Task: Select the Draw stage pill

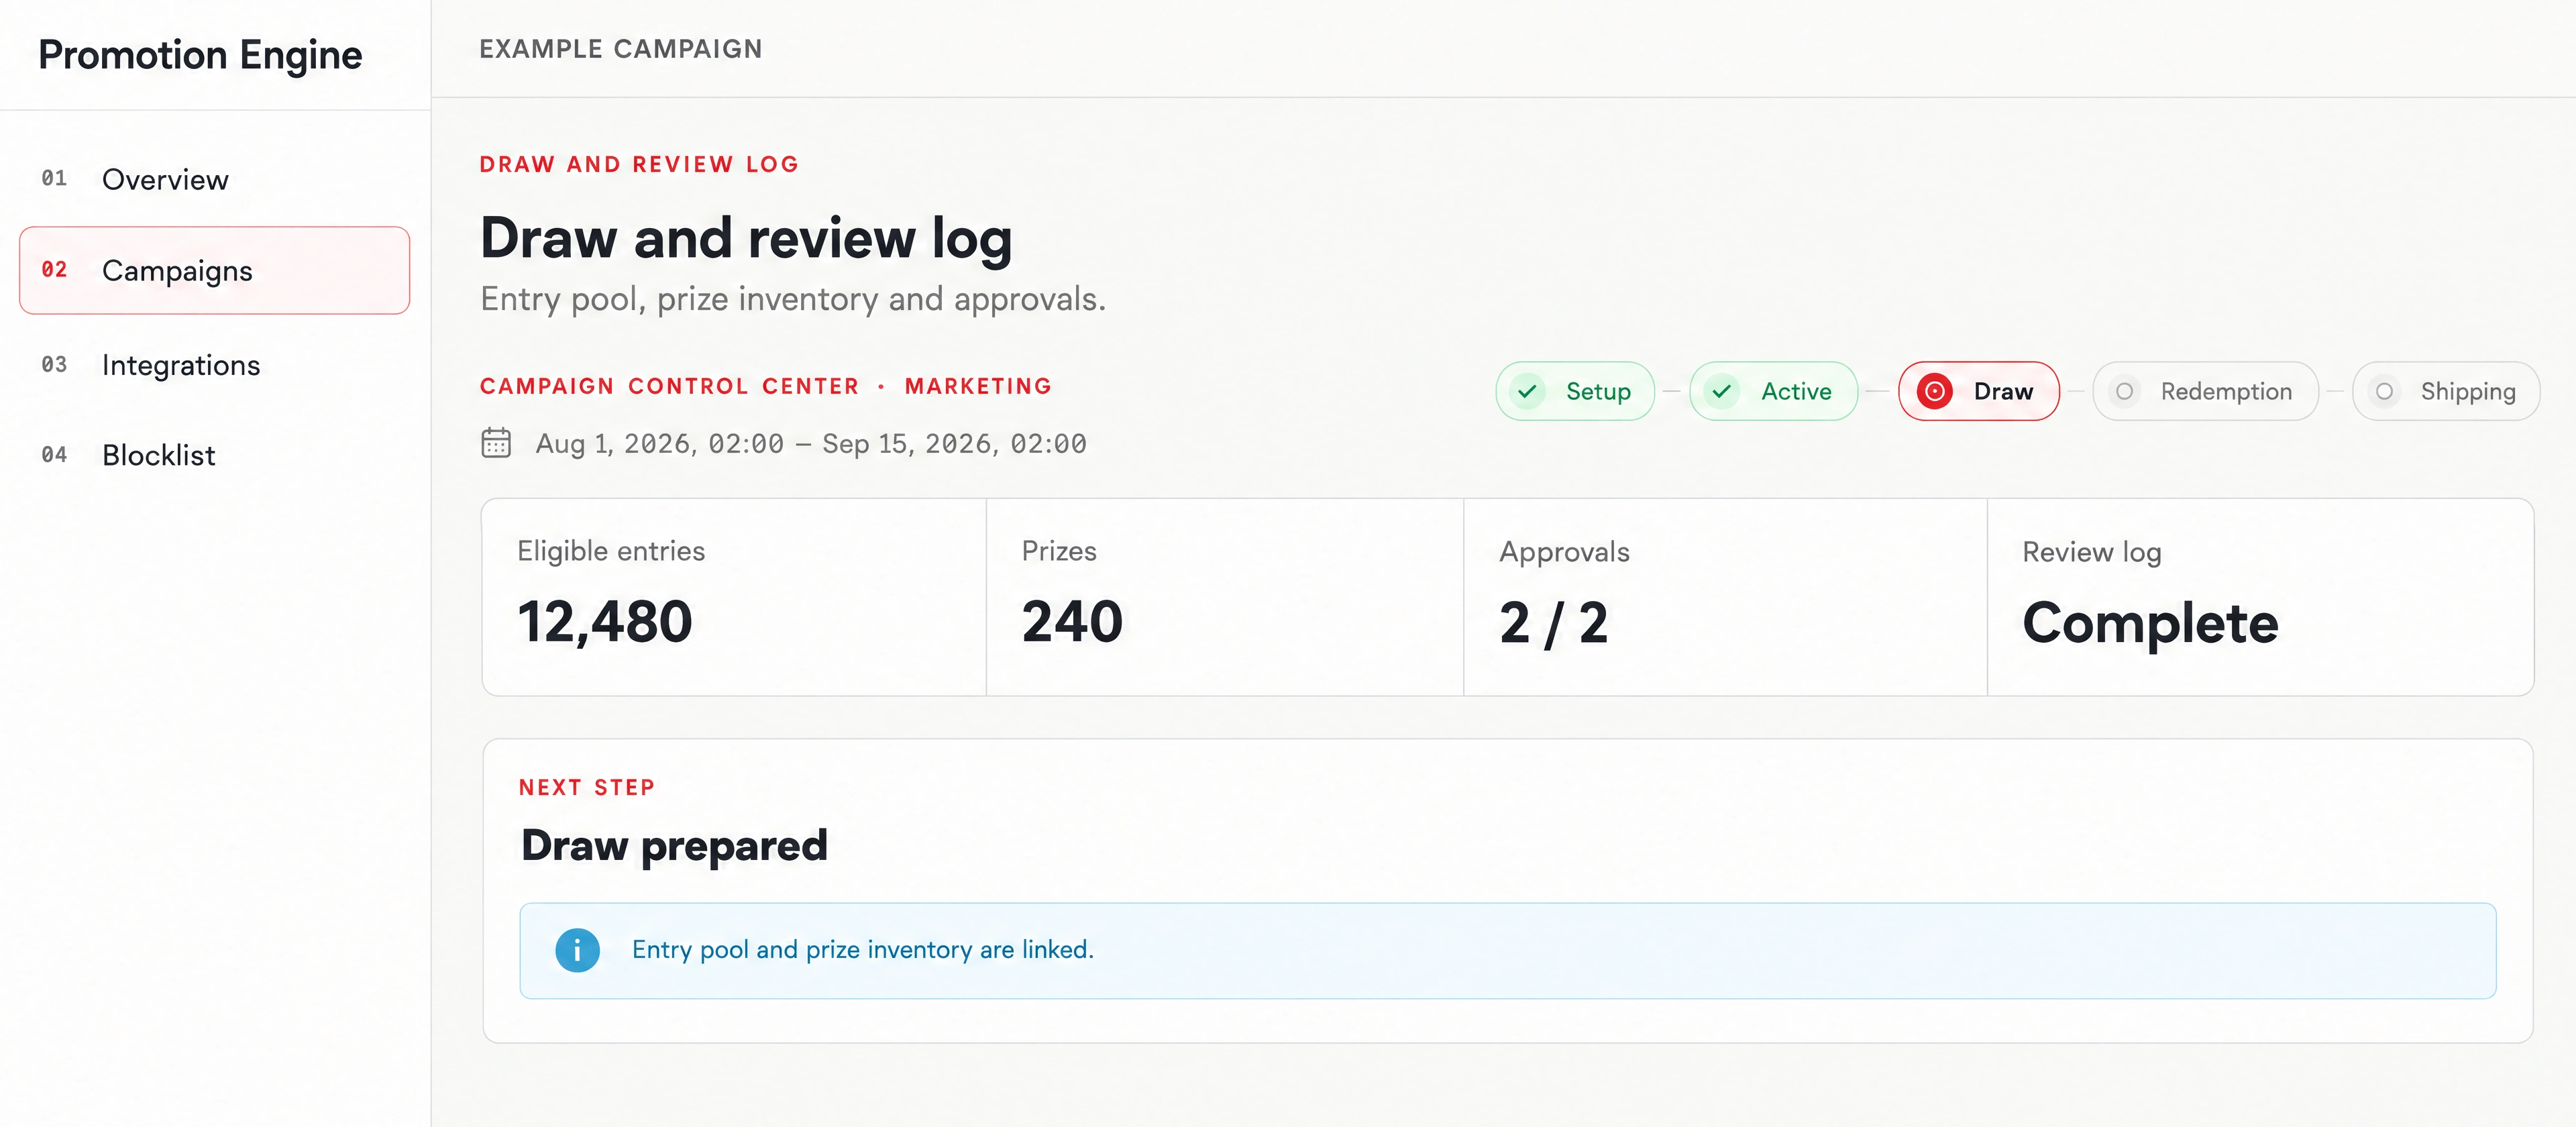Action: point(1979,391)
